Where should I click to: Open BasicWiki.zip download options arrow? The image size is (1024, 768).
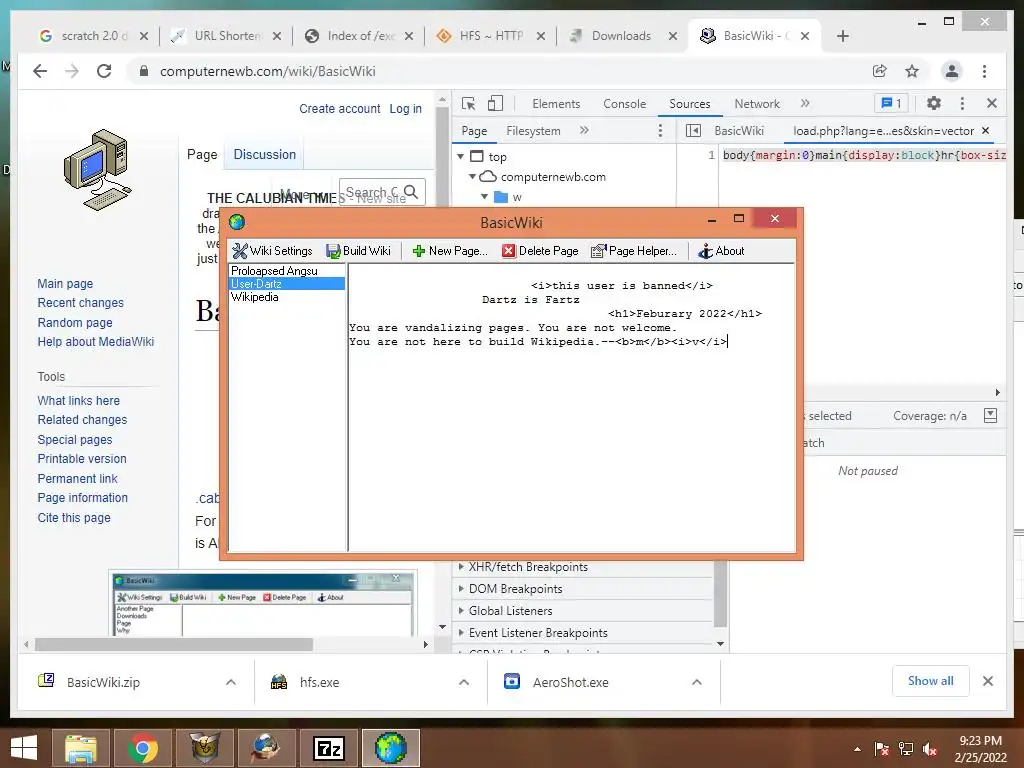(231, 682)
